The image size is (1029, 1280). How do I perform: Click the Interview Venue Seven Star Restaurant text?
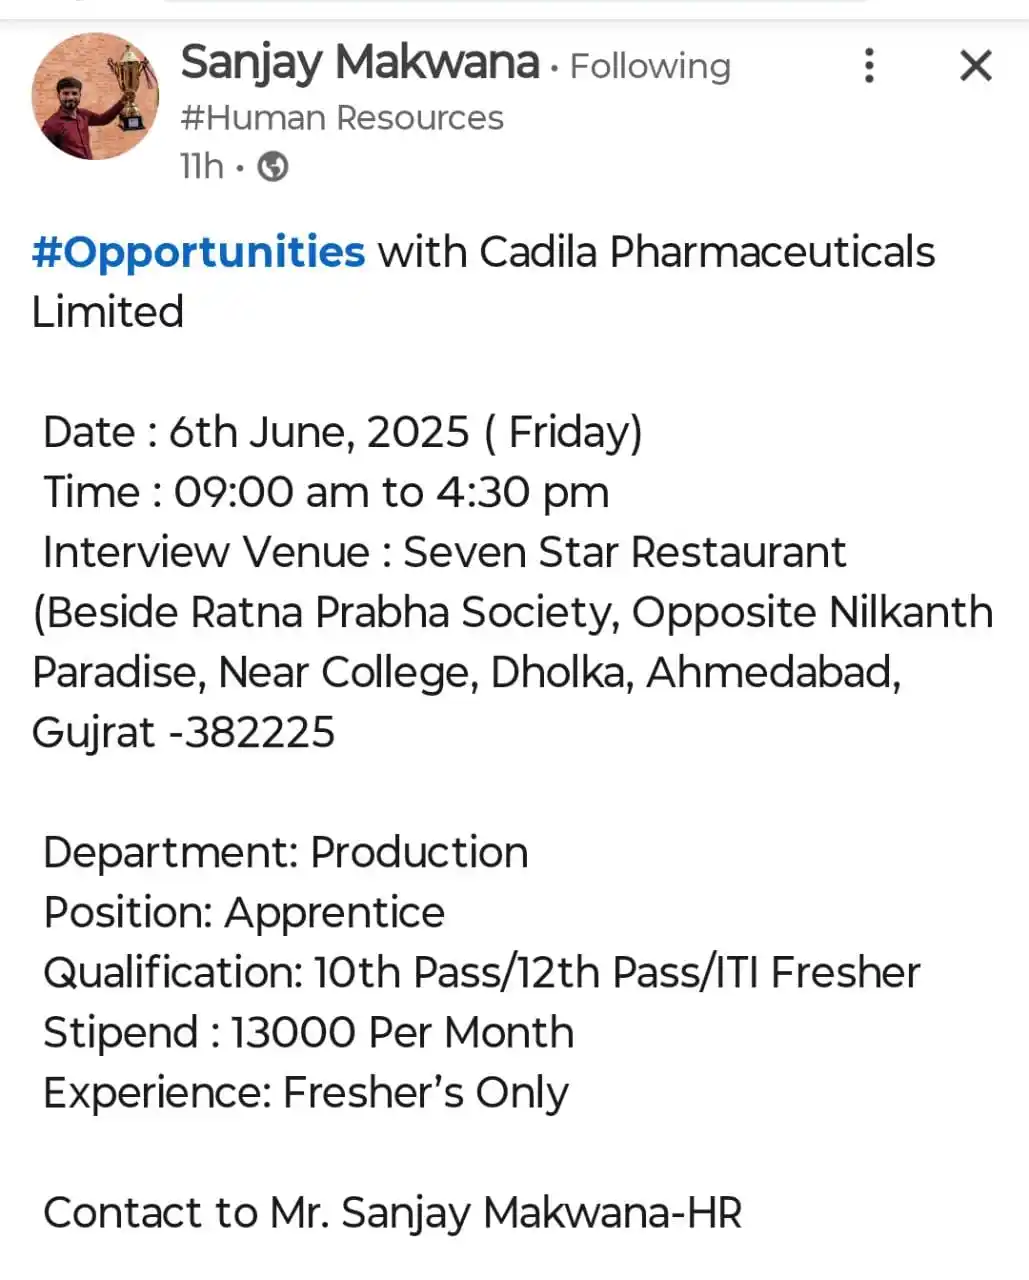pyautogui.click(x=445, y=553)
